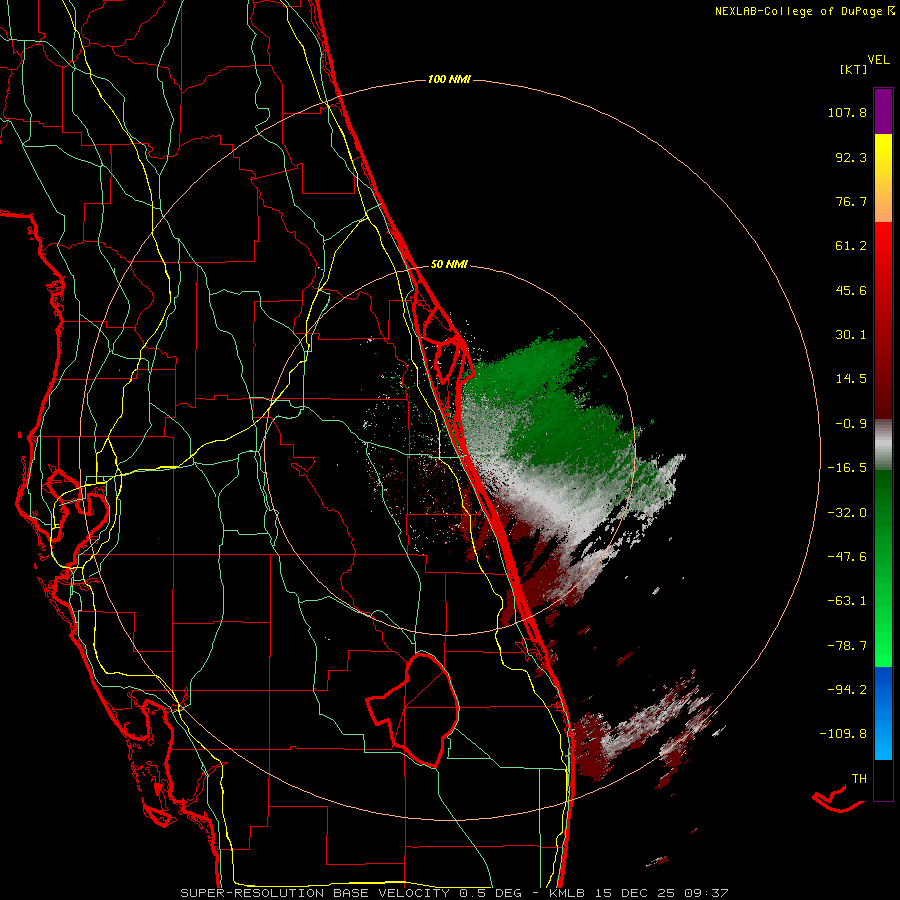Select the -16.5 velocity scale value
The width and height of the screenshot is (900, 900).
tap(847, 468)
